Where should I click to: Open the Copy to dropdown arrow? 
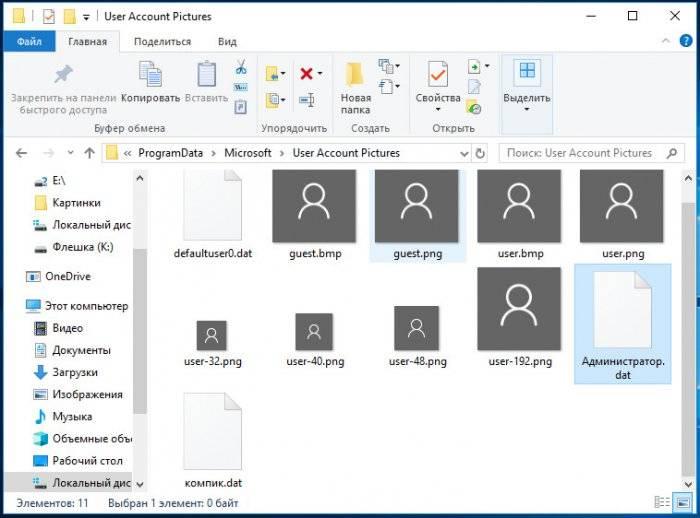point(283,100)
